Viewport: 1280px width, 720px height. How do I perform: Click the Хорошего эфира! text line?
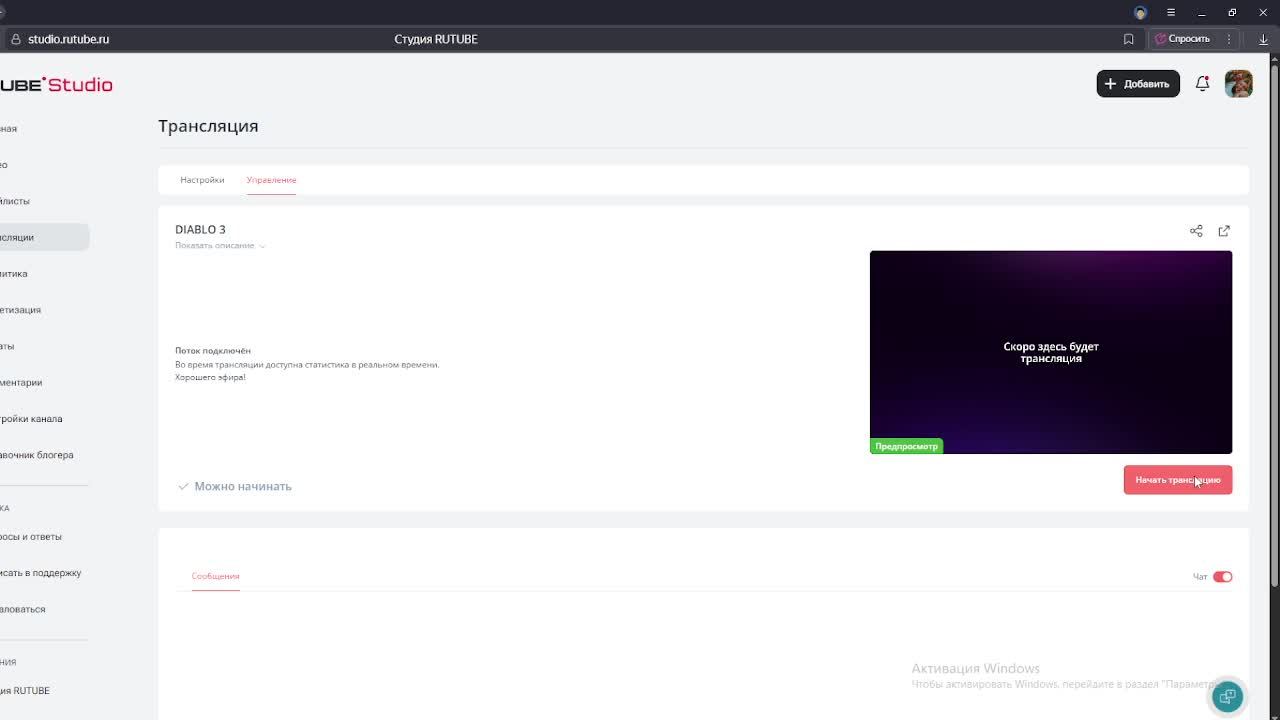pos(210,377)
